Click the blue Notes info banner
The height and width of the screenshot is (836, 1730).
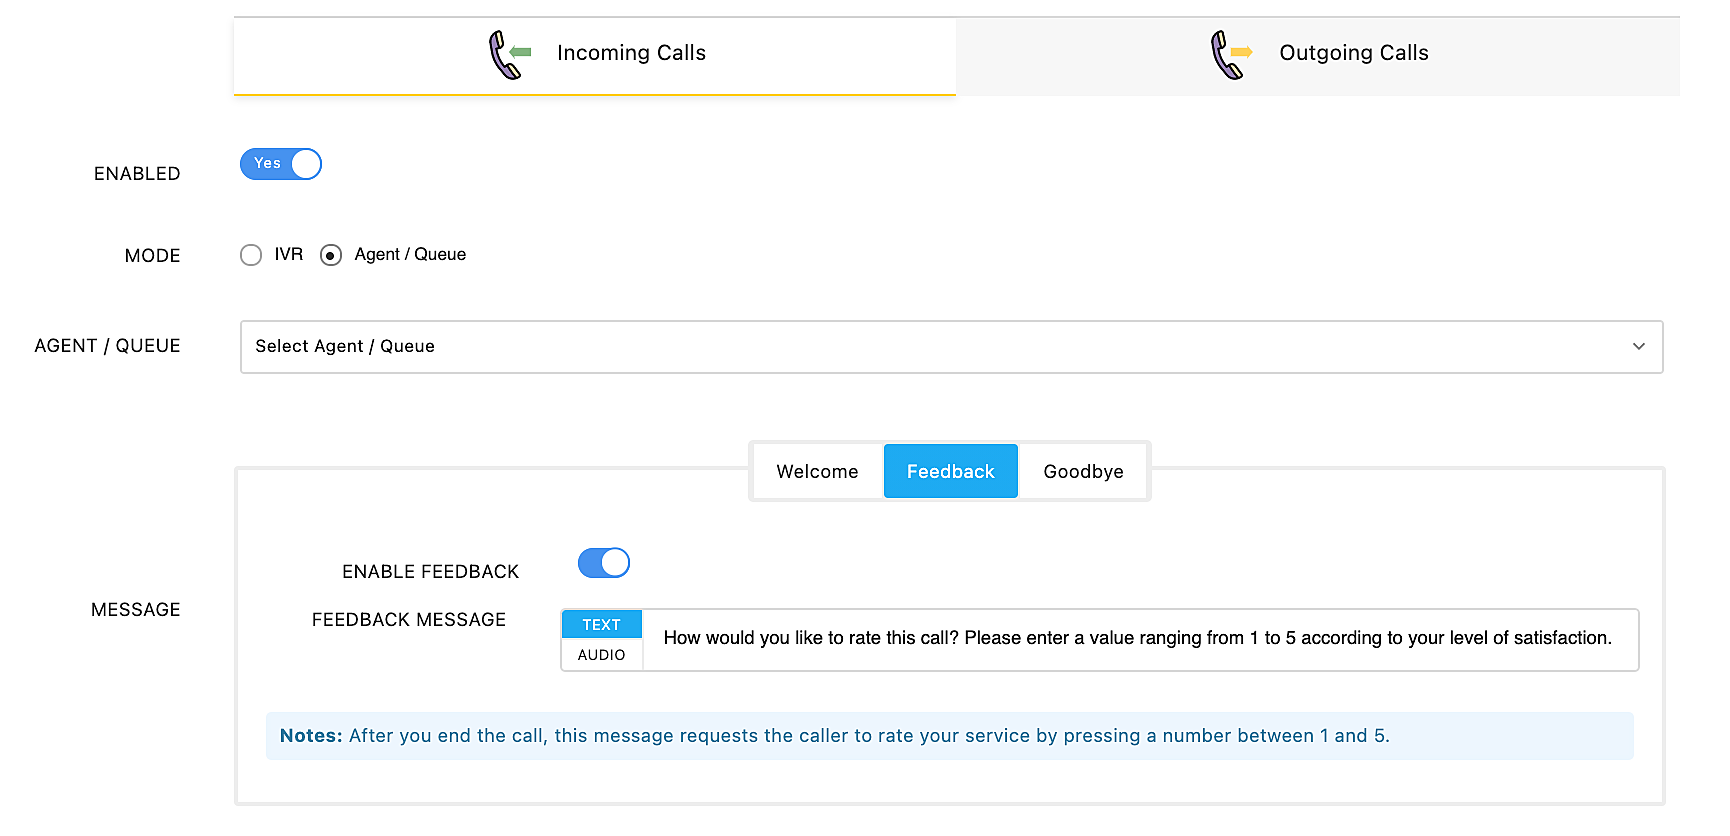pyautogui.click(x=948, y=736)
